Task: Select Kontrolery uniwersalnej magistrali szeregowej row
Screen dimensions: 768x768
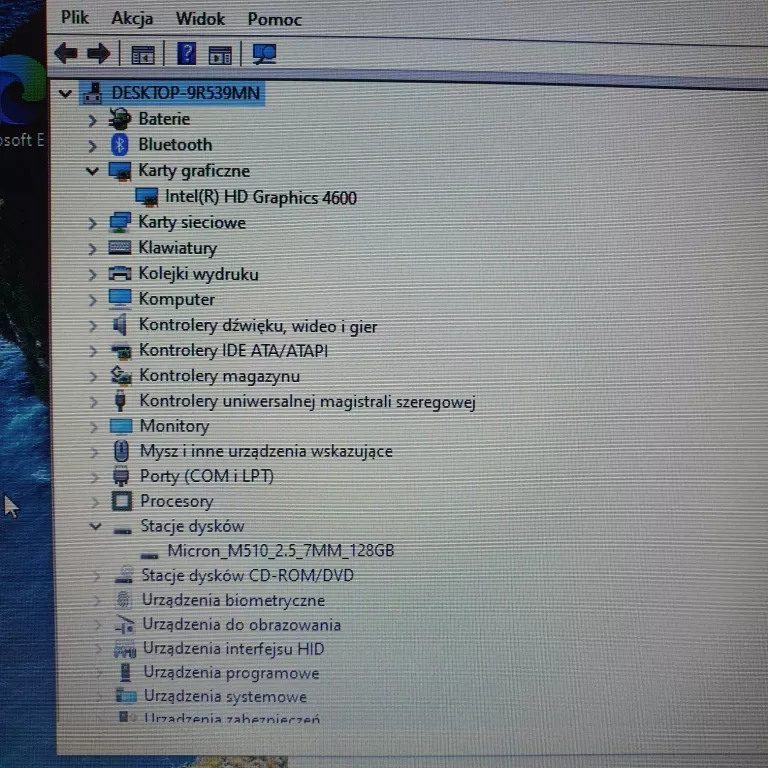Action: pos(307,401)
